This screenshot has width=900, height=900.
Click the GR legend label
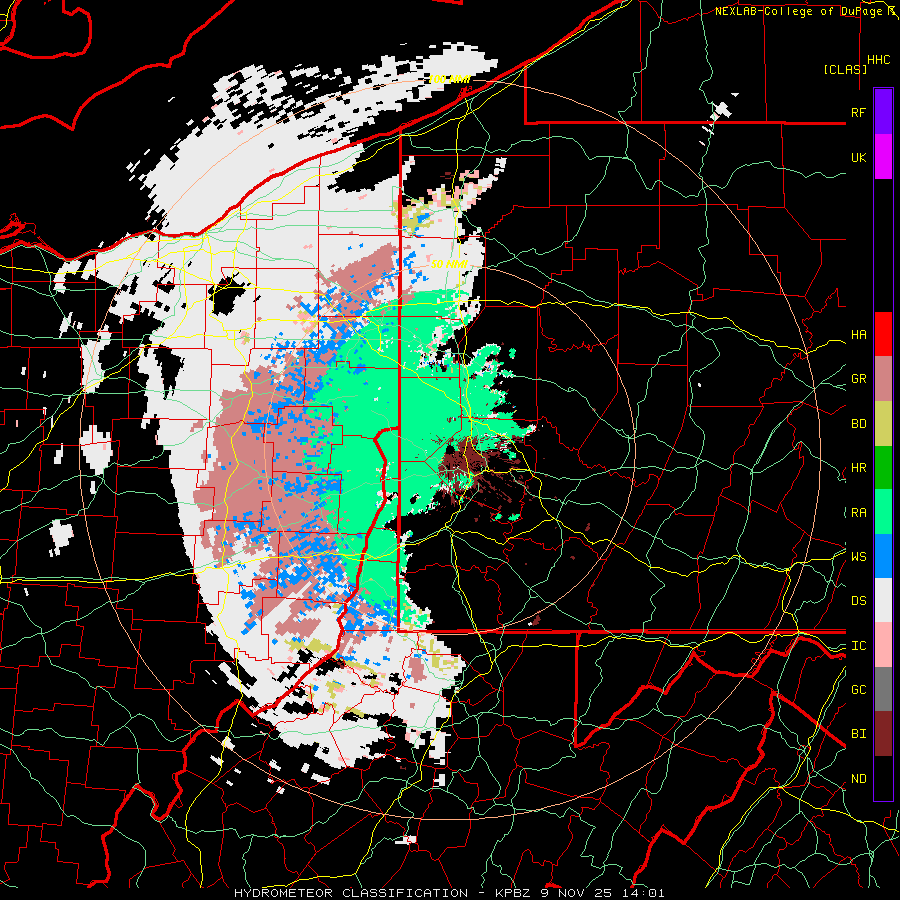coord(858,379)
